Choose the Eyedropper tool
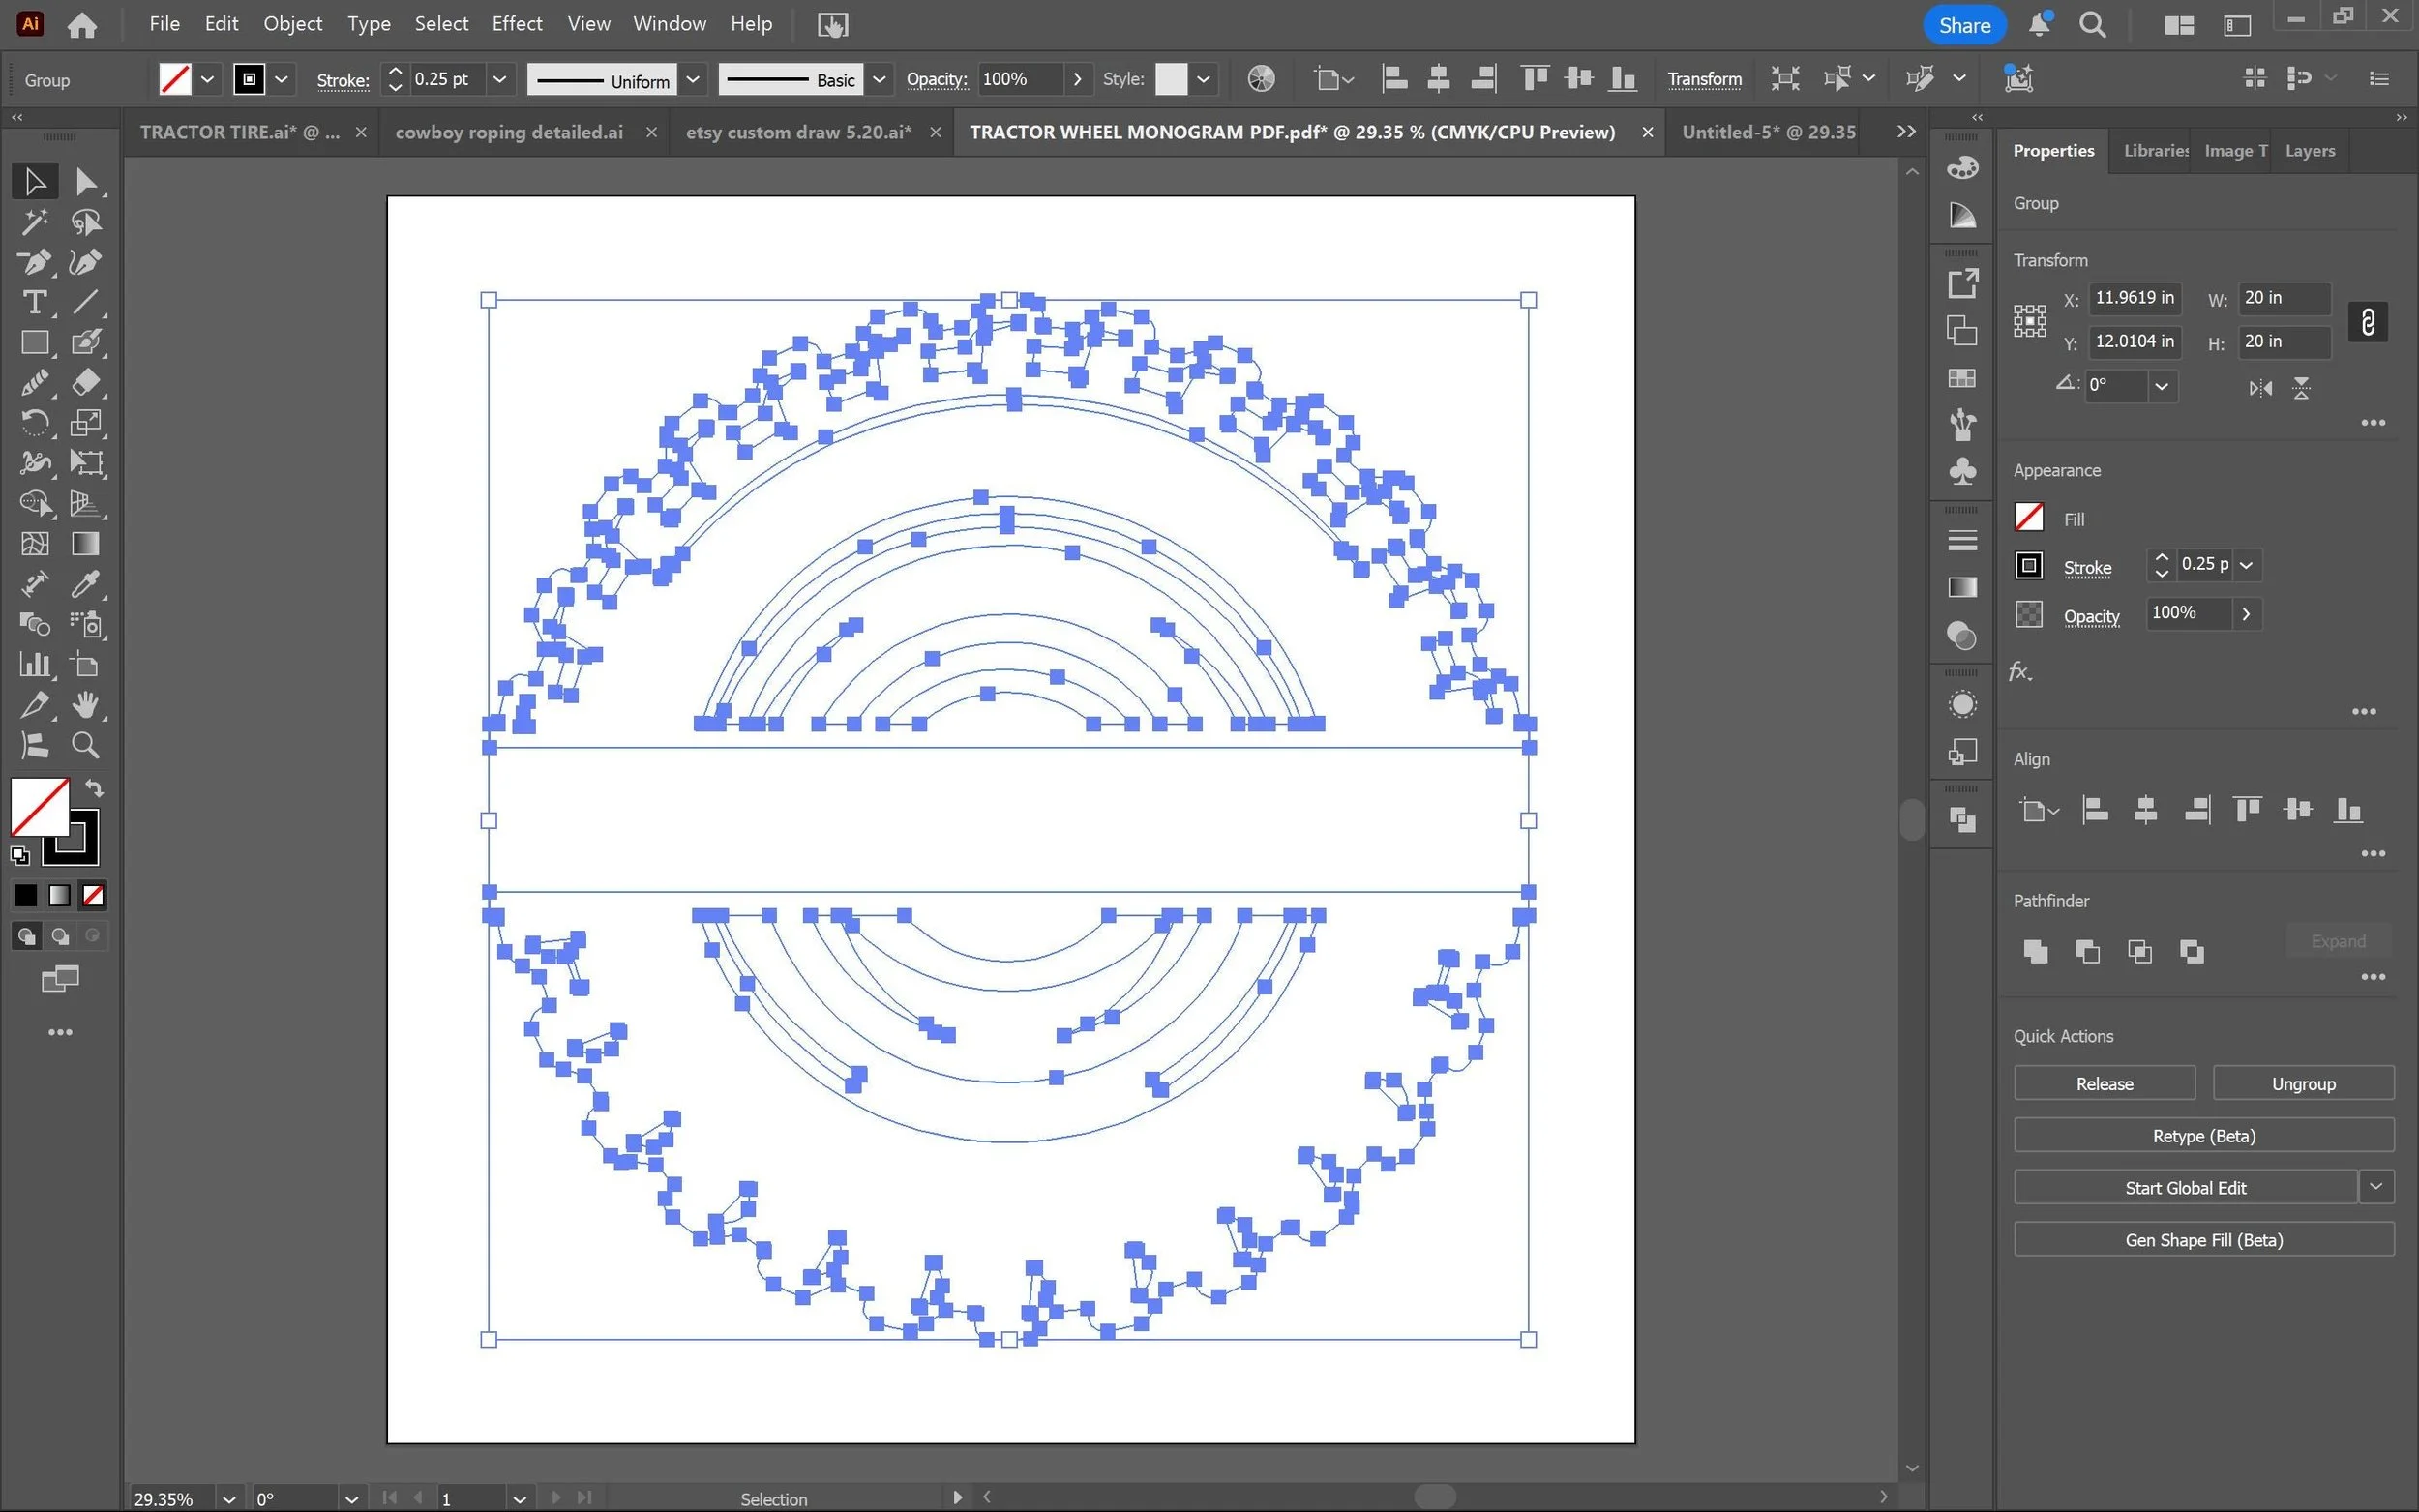2419x1512 pixels. (85, 584)
